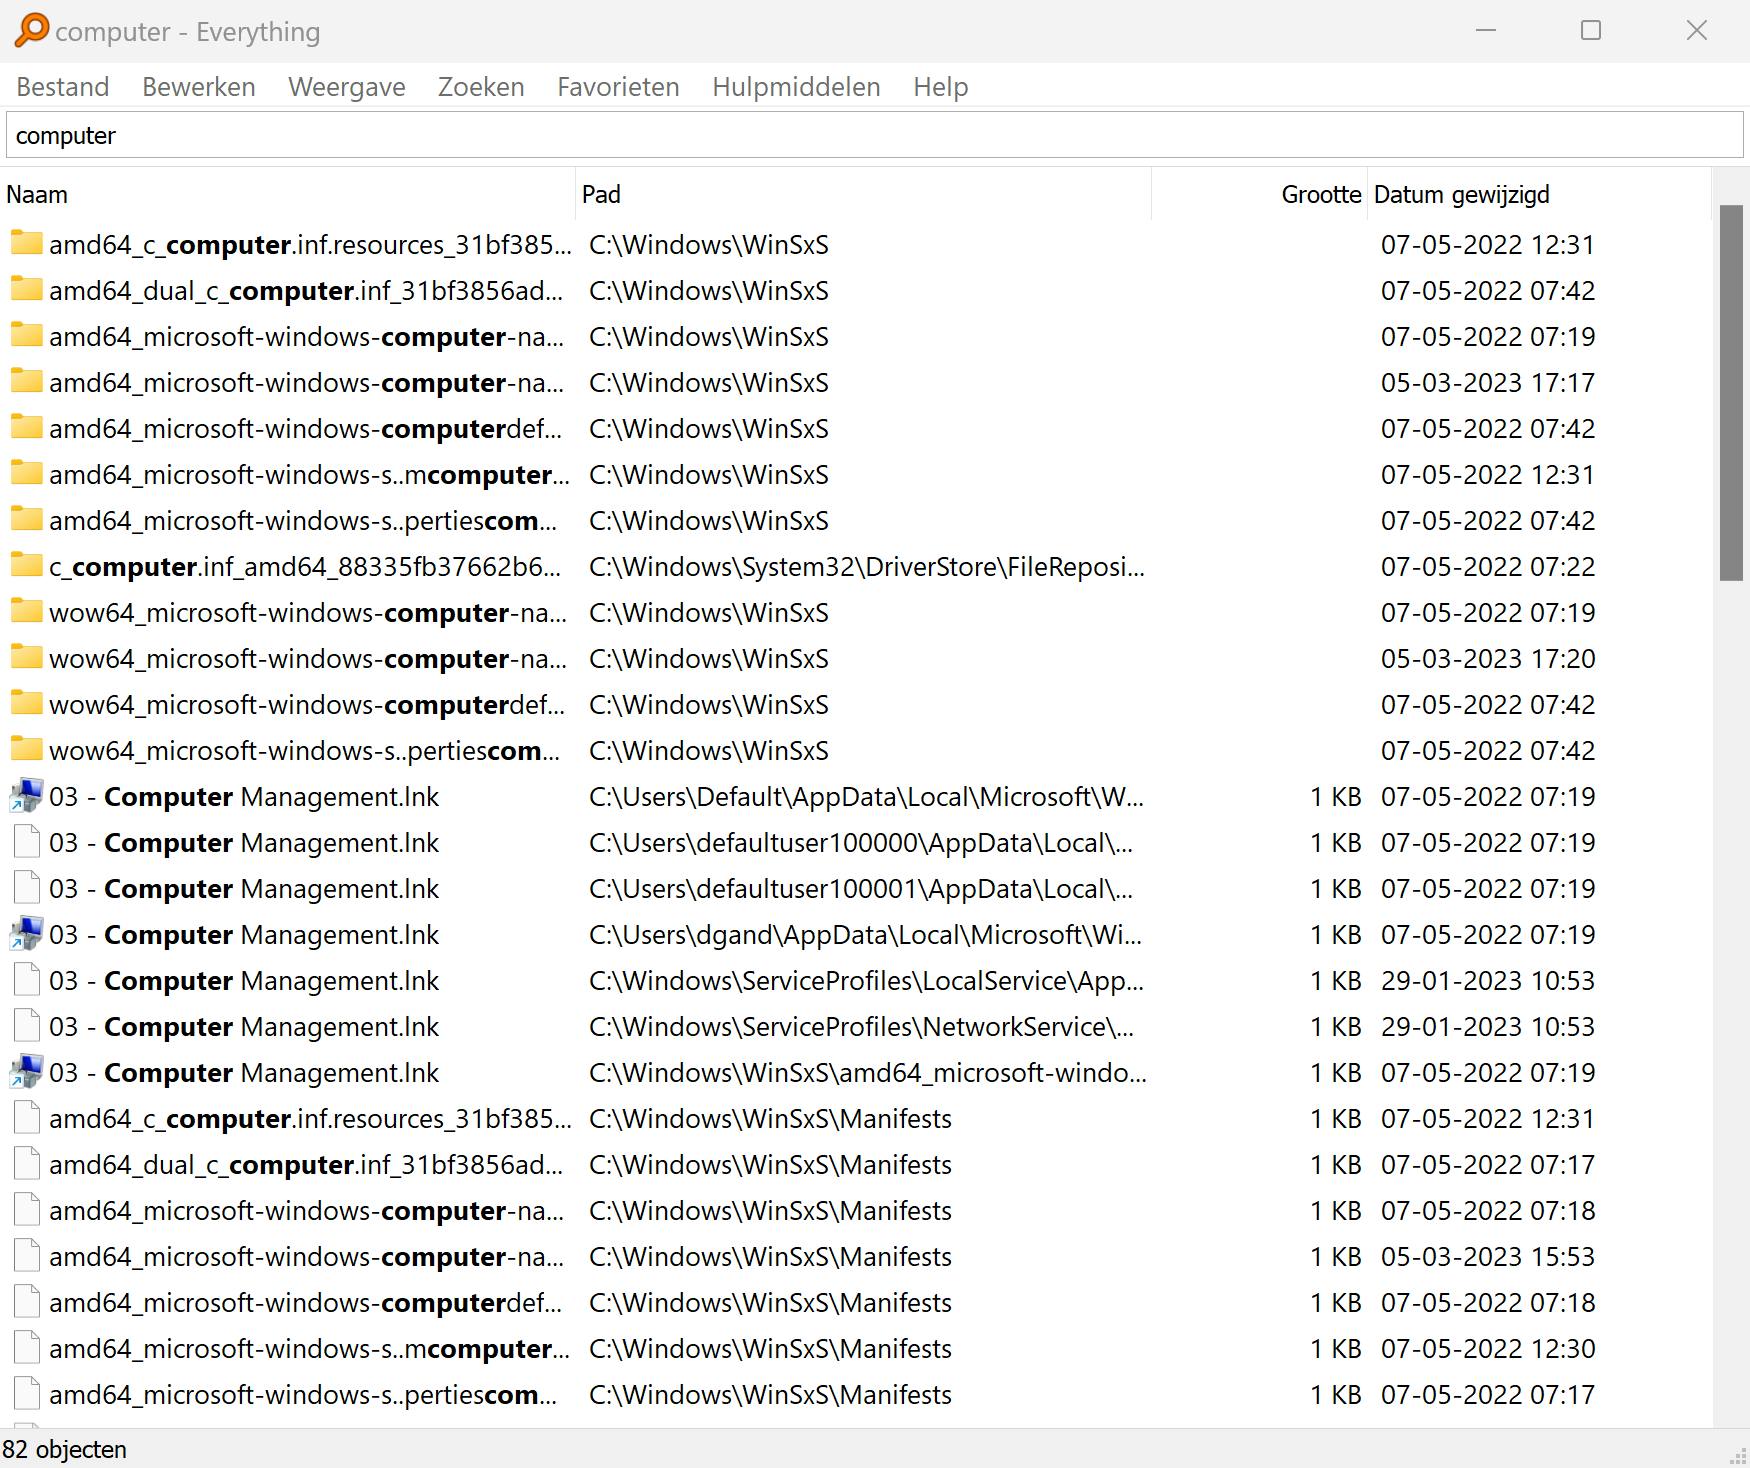Select amd64 s..mcomputer file name in Manifests
Viewport: 1750px width, 1468px height.
click(x=309, y=1349)
